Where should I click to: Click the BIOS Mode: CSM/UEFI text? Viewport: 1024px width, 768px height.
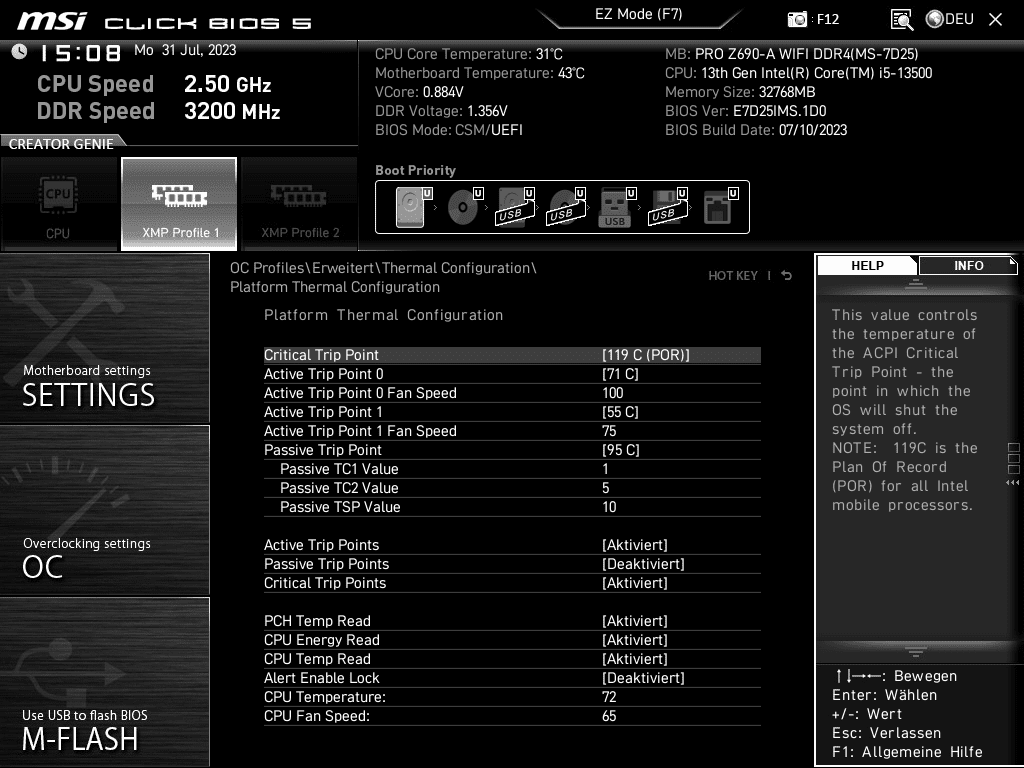(449, 130)
